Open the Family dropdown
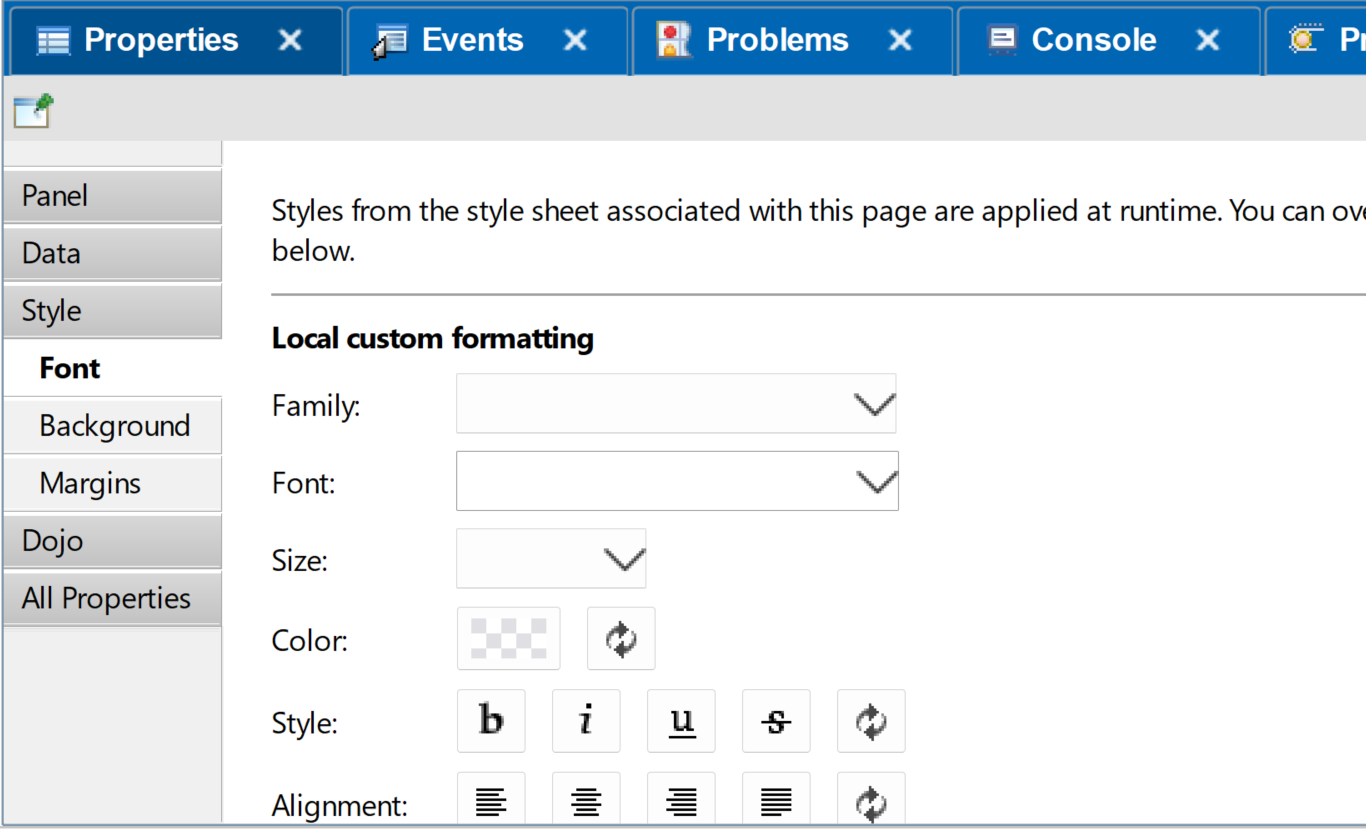 676,404
